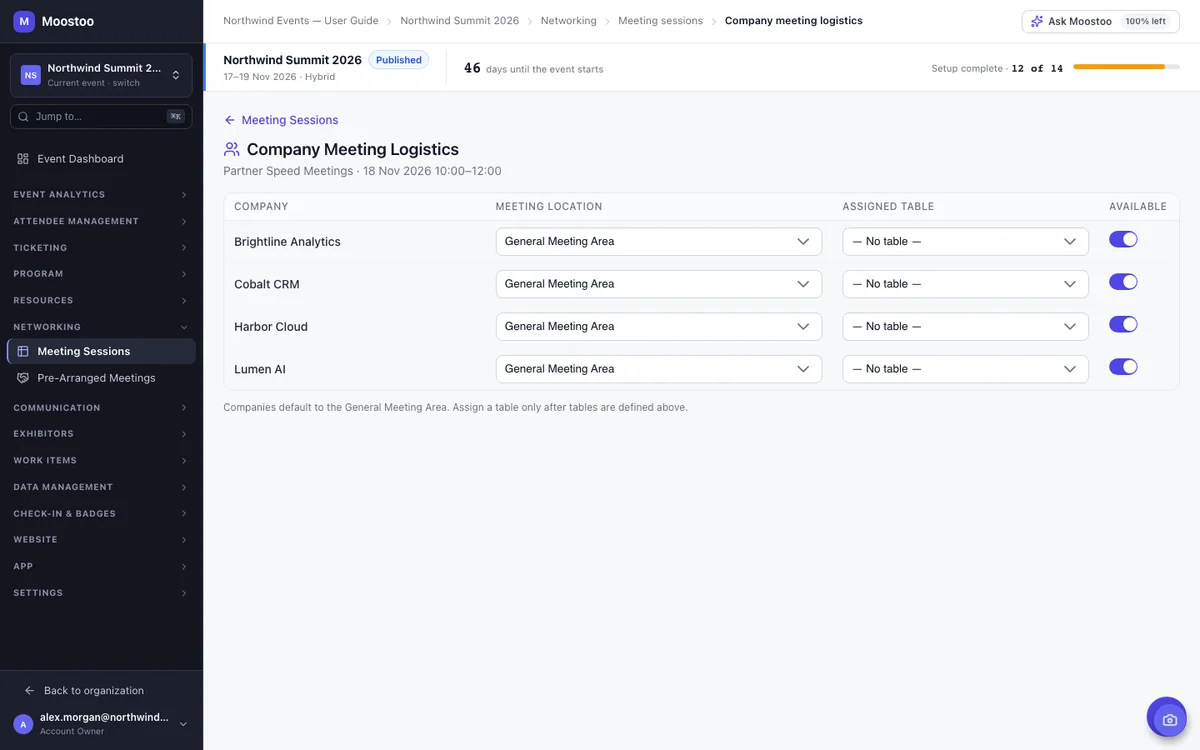Viewport: 1200px width, 750px height.
Task: Select Meeting Sessions in the sidebar
Action: click(101, 352)
